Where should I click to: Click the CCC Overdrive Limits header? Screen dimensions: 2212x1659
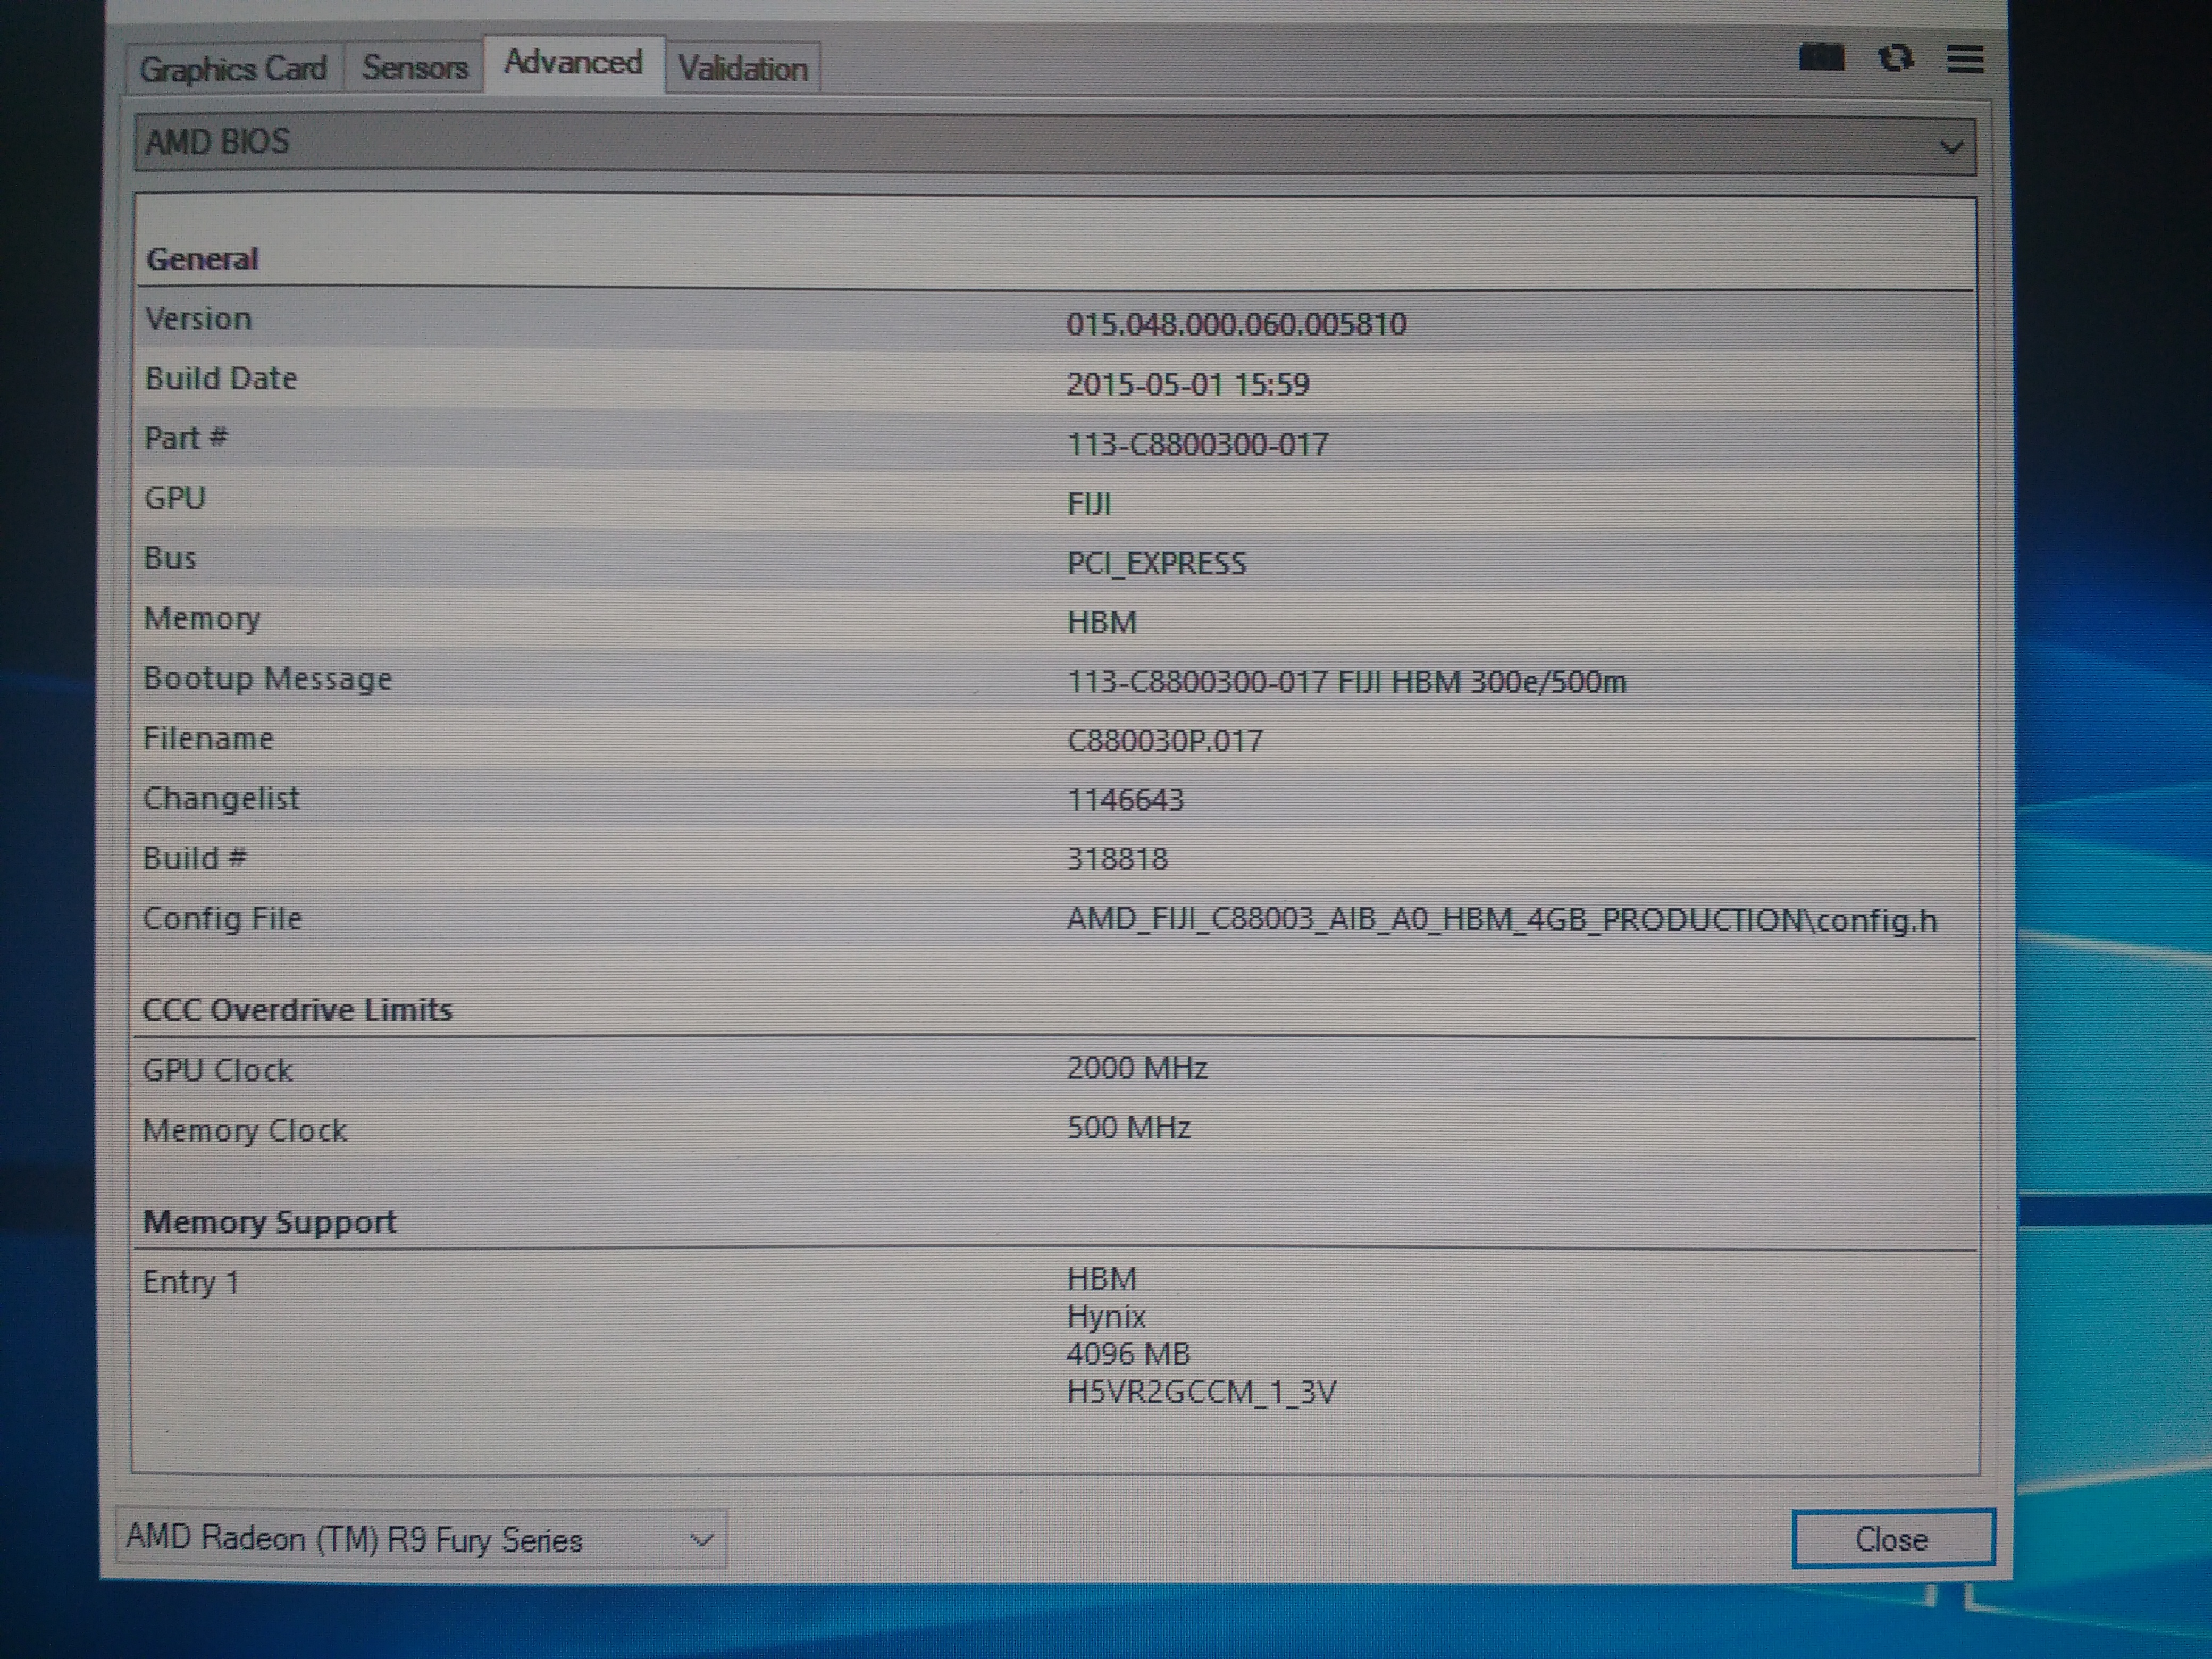point(298,1009)
